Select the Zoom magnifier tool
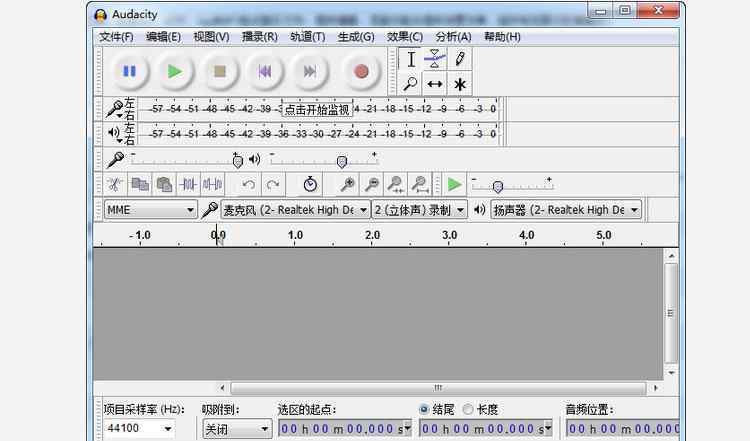This screenshot has height=441, width=750. point(411,84)
